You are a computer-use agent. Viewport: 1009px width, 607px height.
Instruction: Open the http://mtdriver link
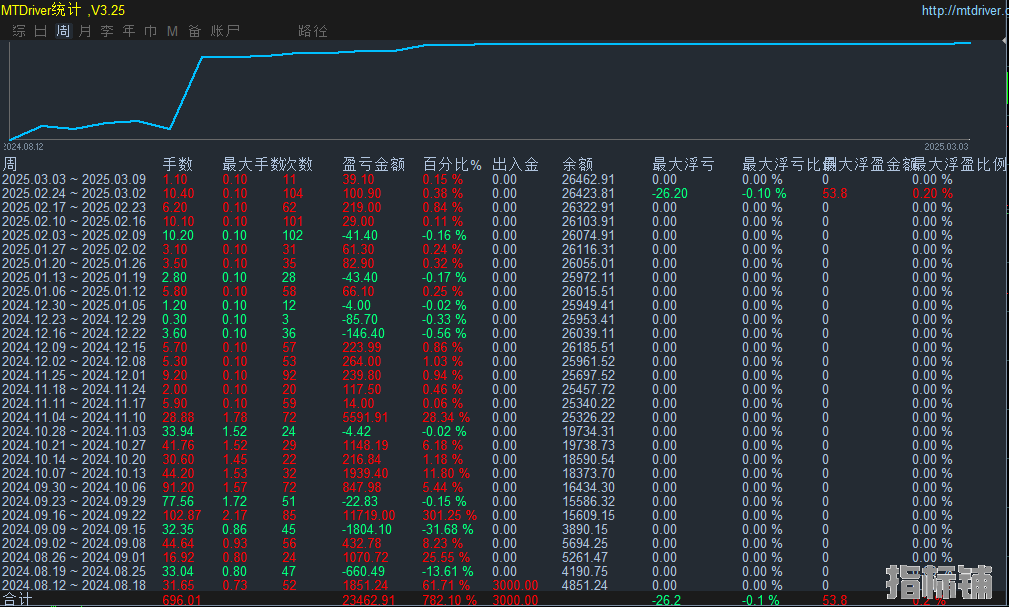[965, 10]
